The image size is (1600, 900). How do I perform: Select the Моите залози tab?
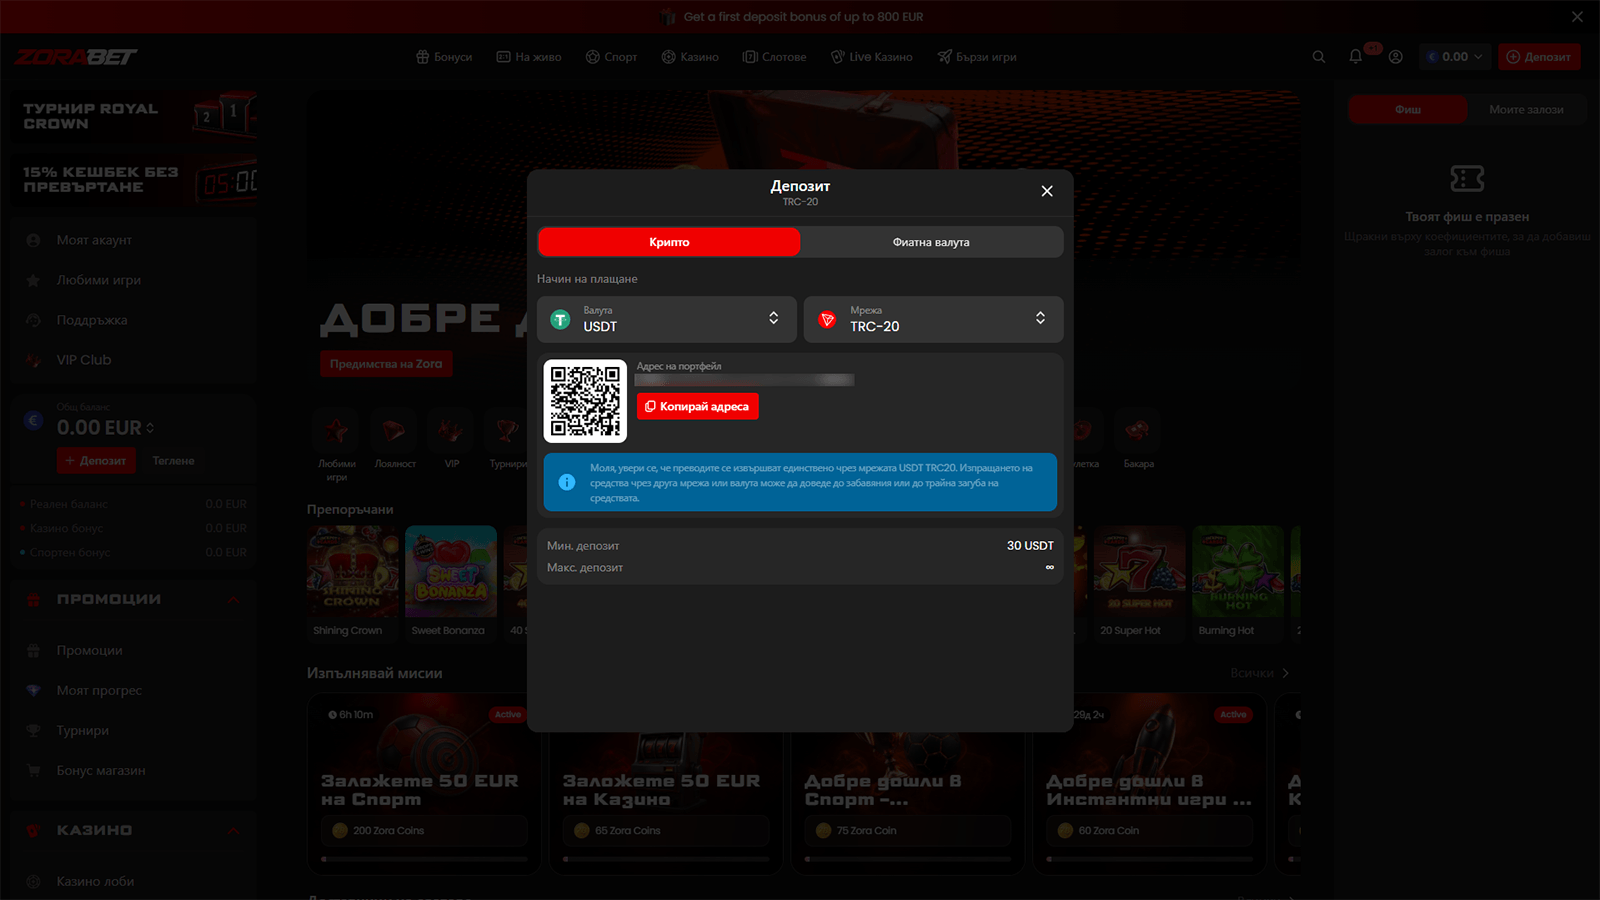(x=1526, y=109)
